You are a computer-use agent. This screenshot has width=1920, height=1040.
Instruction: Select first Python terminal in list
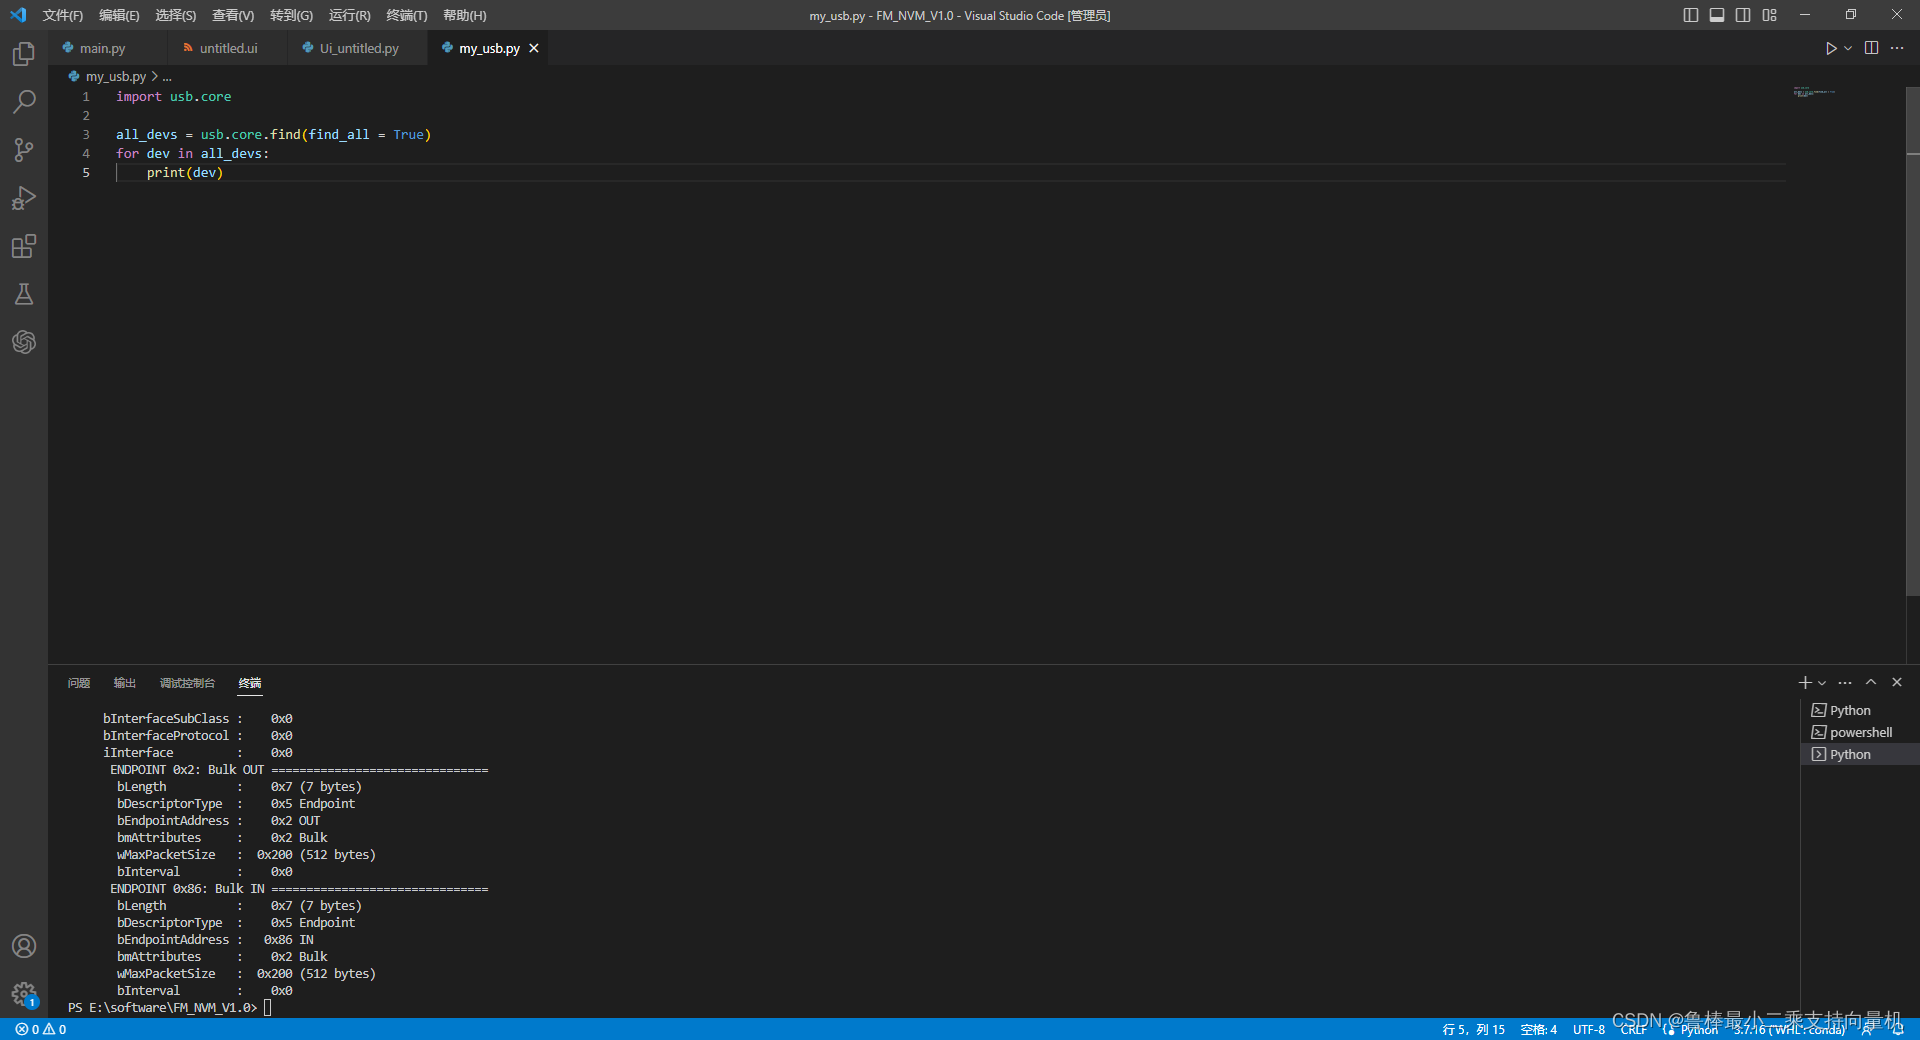(x=1860, y=710)
